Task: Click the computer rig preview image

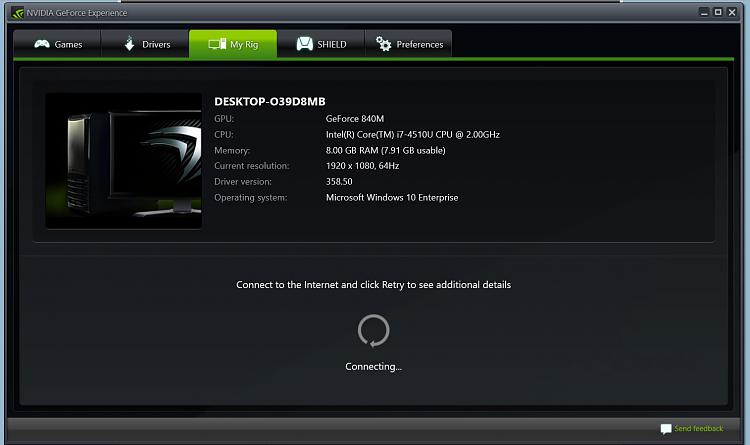Action: pyautogui.click(x=123, y=161)
